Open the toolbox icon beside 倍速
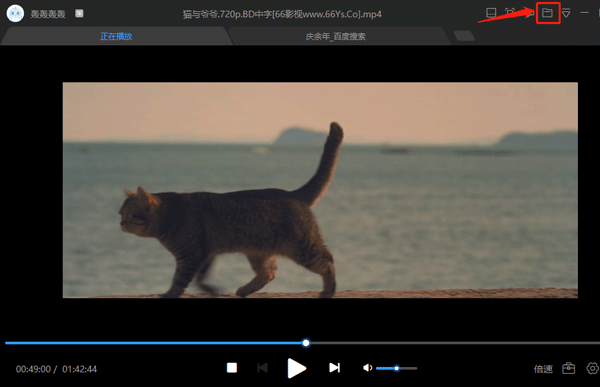This screenshot has width=600, height=387. pyautogui.click(x=568, y=368)
